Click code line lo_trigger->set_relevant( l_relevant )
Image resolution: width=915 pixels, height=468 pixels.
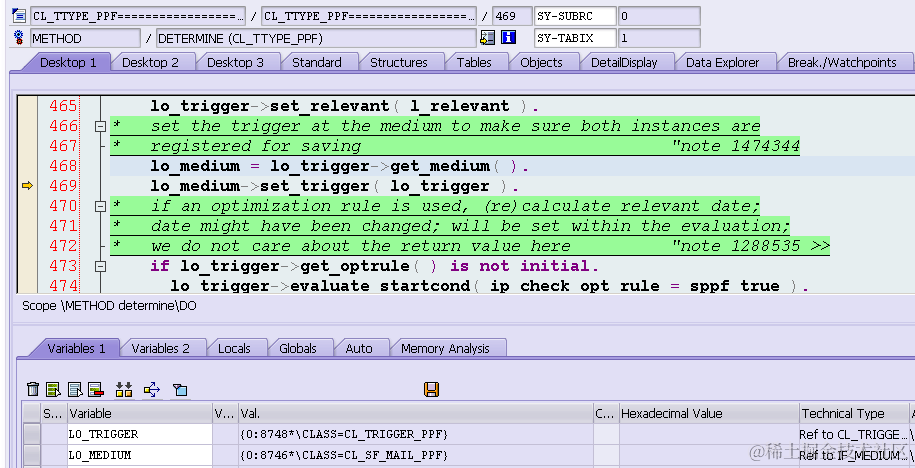(344, 106)
